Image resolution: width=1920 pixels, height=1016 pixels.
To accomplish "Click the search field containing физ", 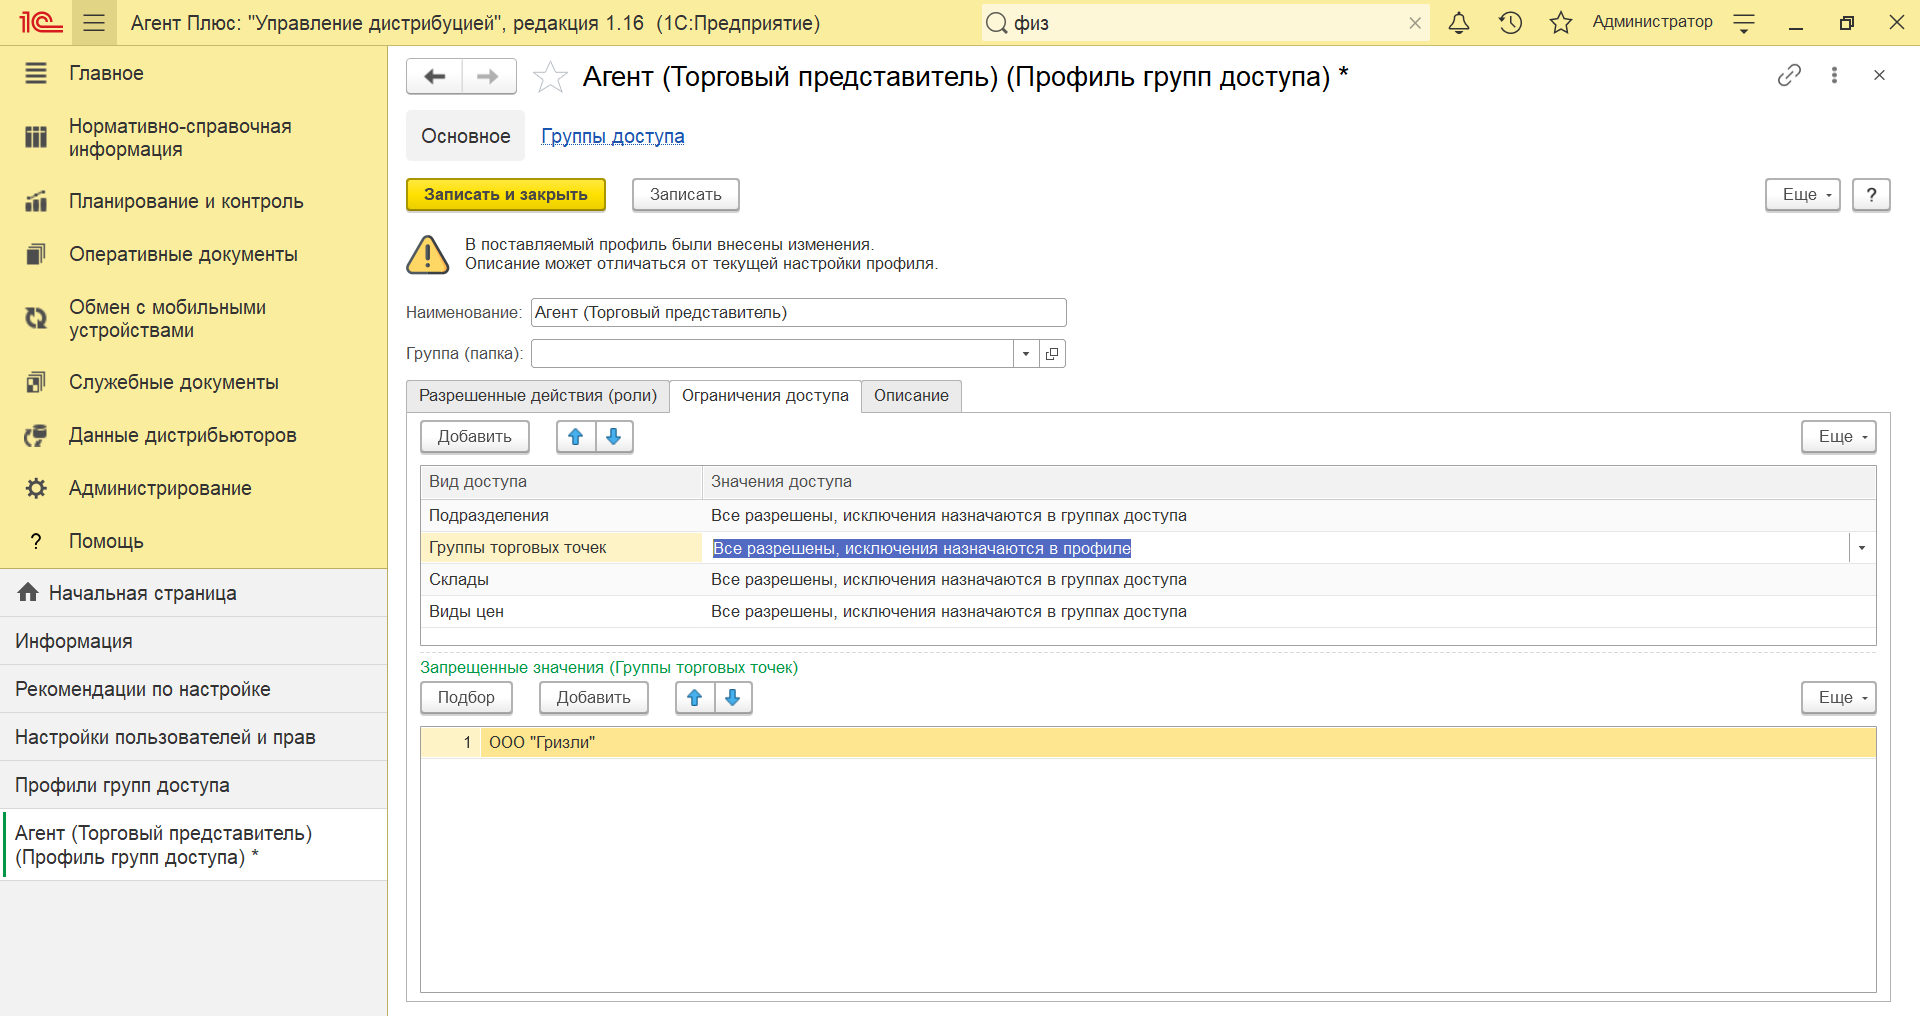I will (1205, 23).
